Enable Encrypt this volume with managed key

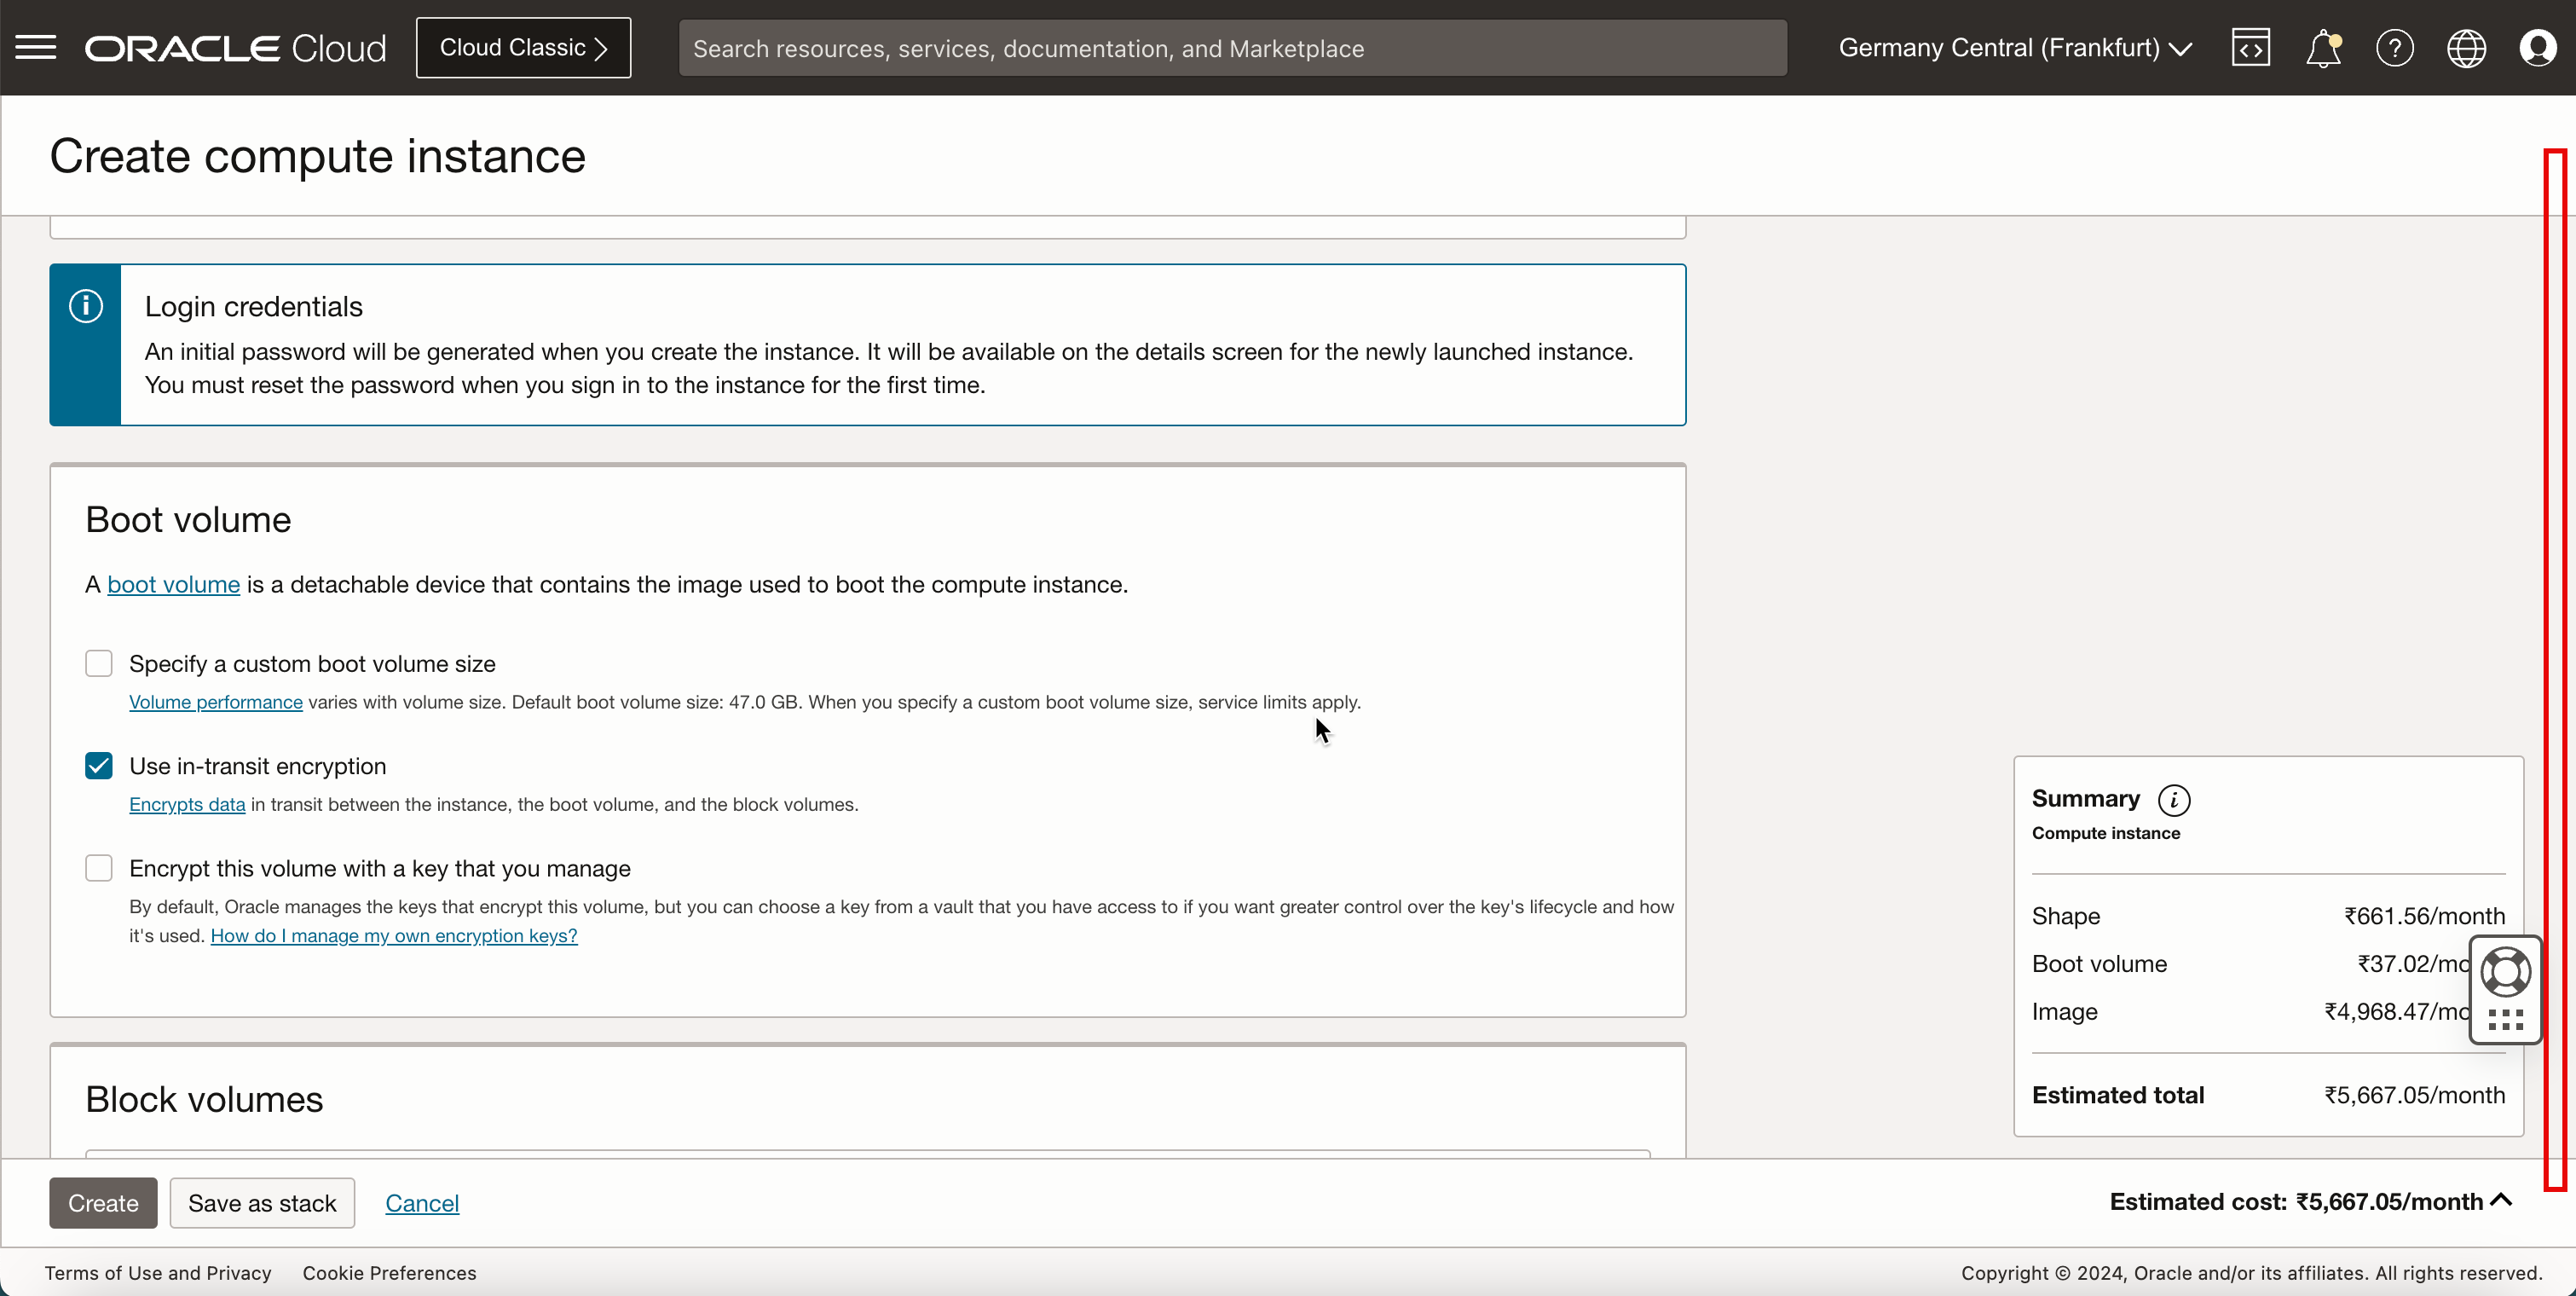99,866
